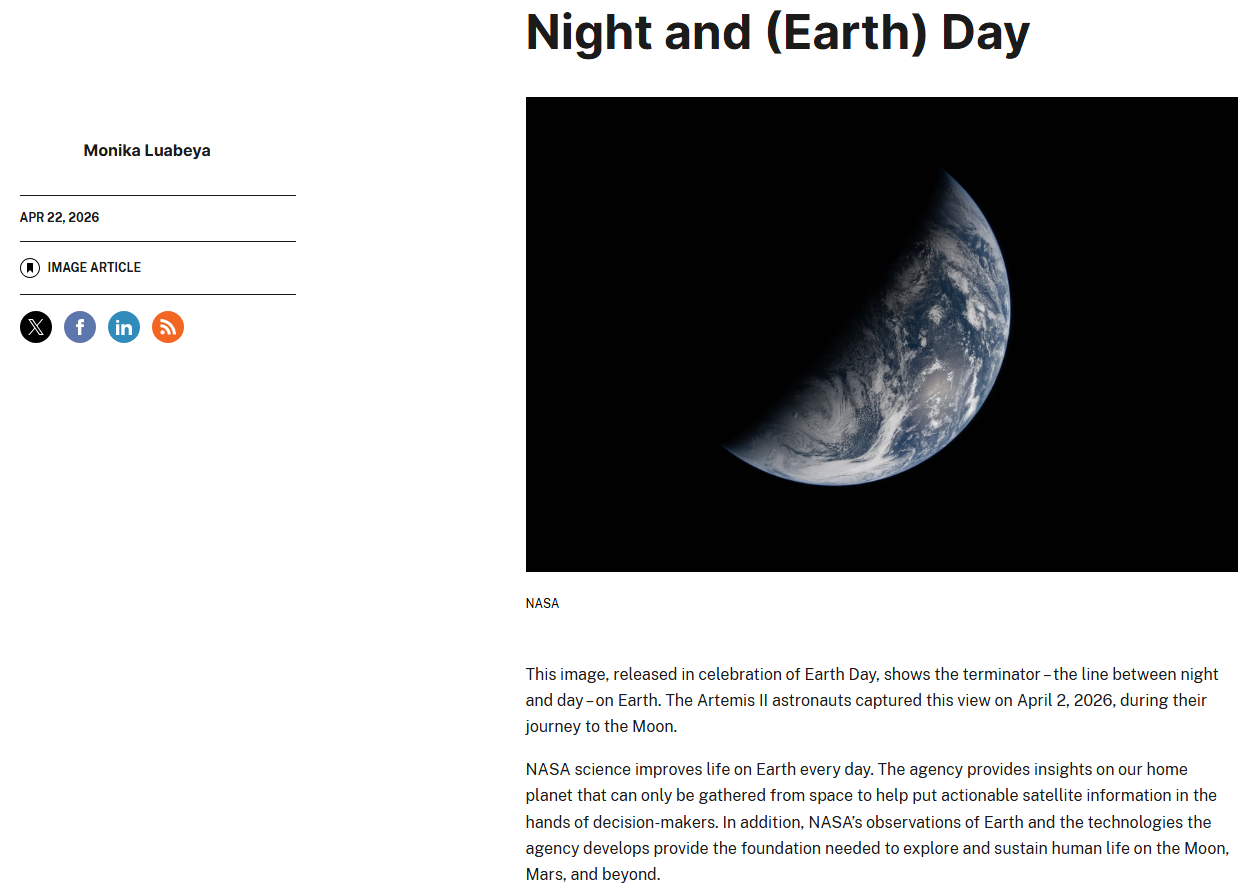Open the orange RSS feed icon

(x=168, y=327)
